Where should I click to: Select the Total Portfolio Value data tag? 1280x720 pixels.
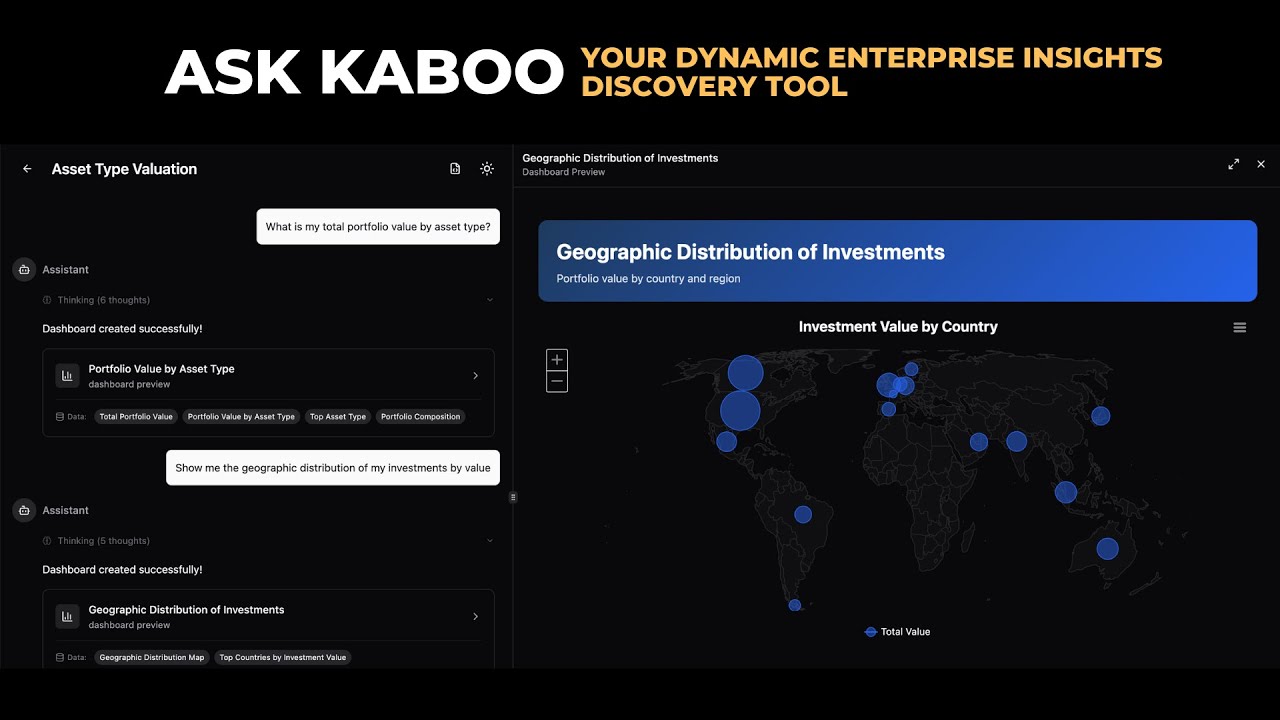click(136, 417)
